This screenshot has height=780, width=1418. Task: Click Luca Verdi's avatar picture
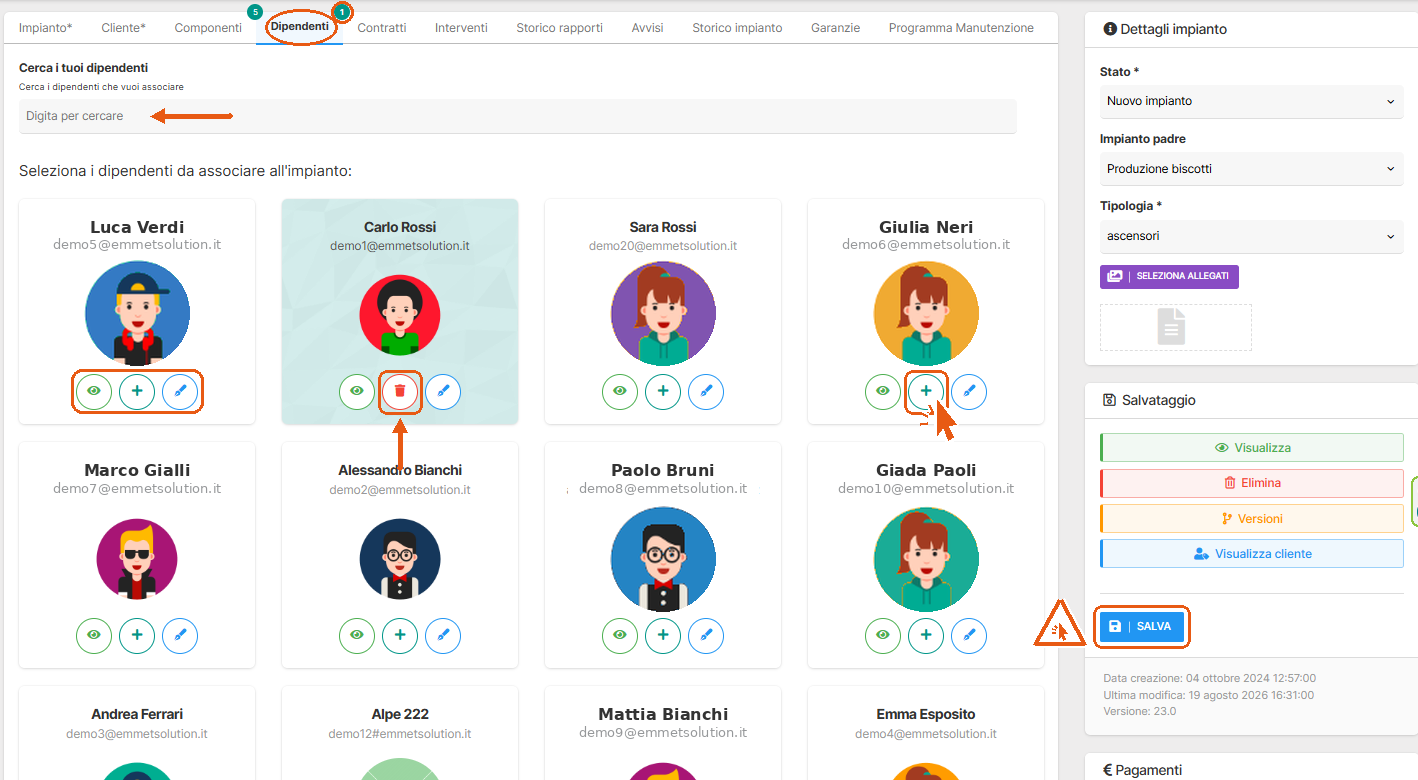[137, 313]
